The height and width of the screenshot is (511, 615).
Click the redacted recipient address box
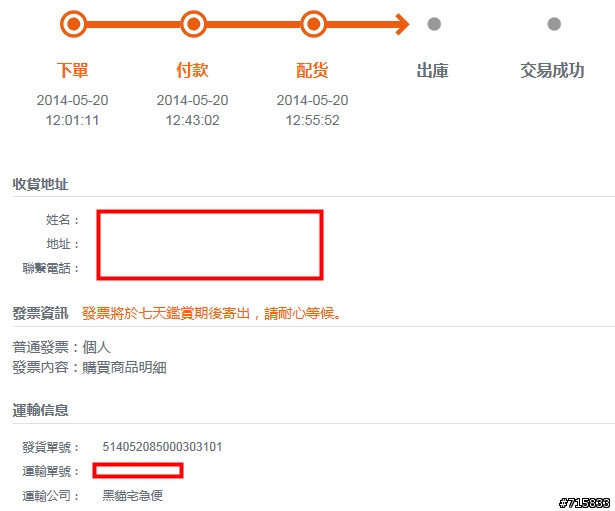pos(210,245)
